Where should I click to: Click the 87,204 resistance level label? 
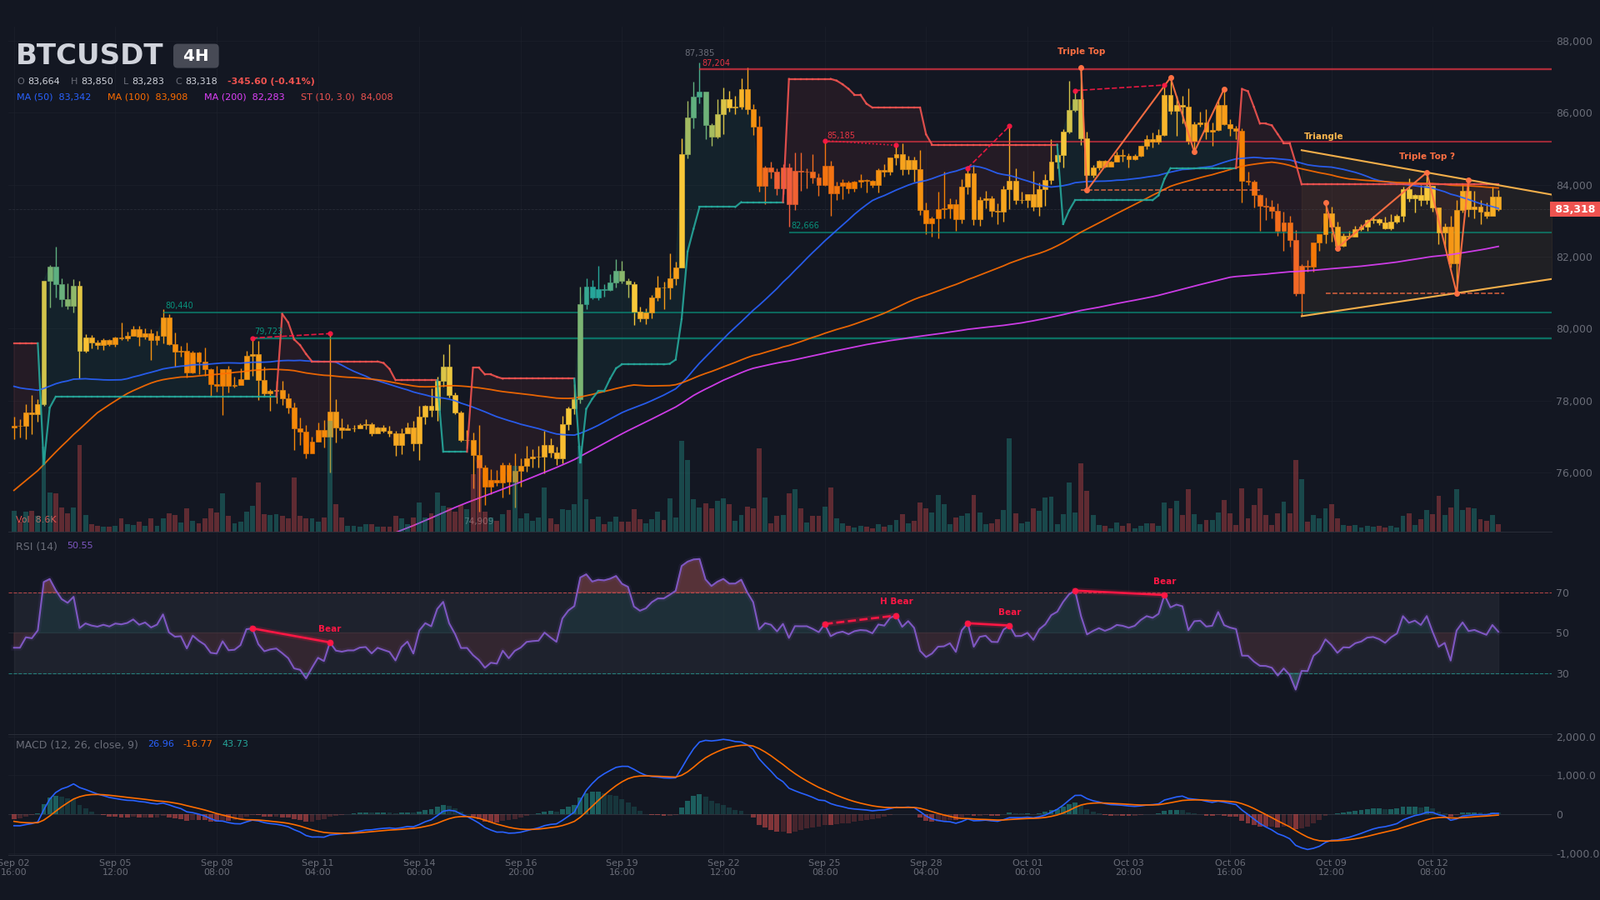tap(715, 63)
